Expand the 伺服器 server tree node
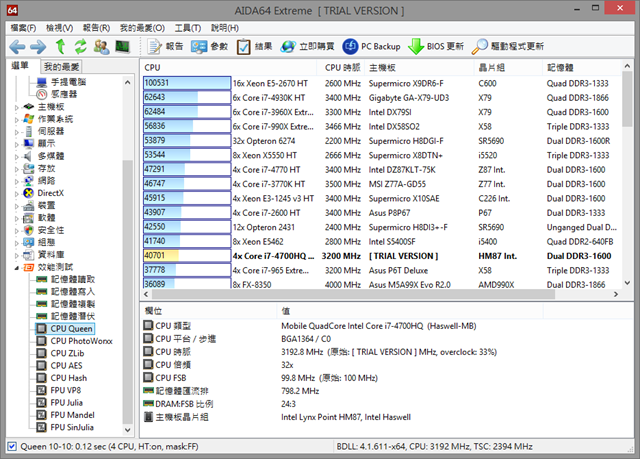Image resolution: width=640 pixels, height=459 pixels. pos(16,132)
